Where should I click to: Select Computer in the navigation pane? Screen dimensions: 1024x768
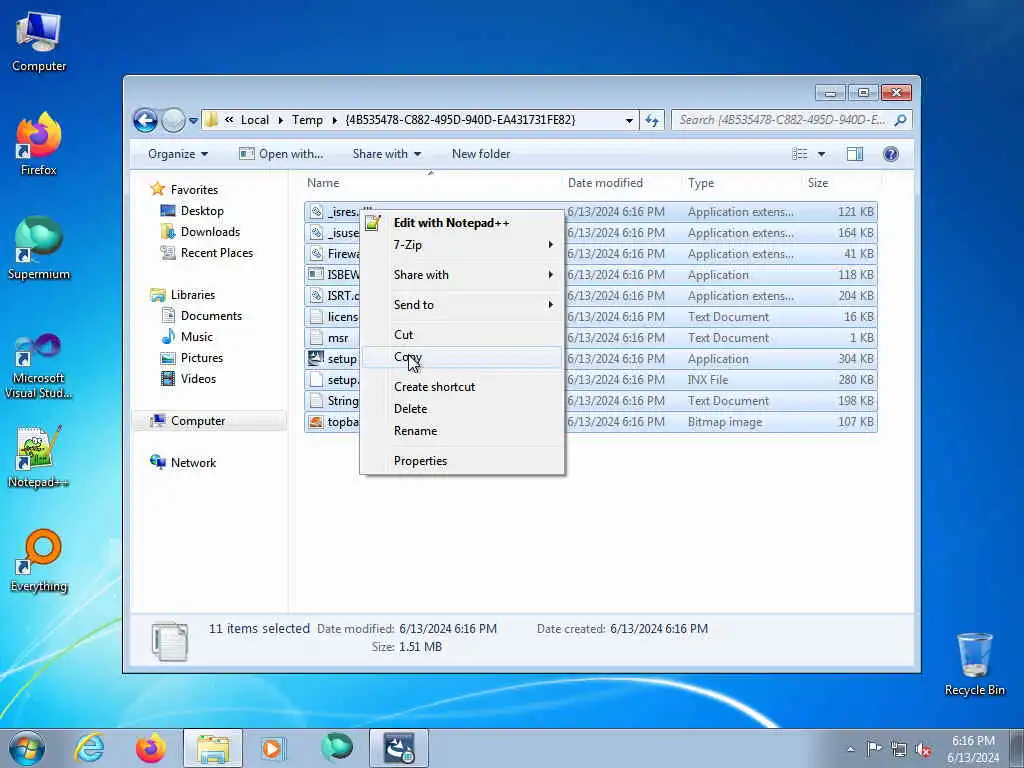209,421
